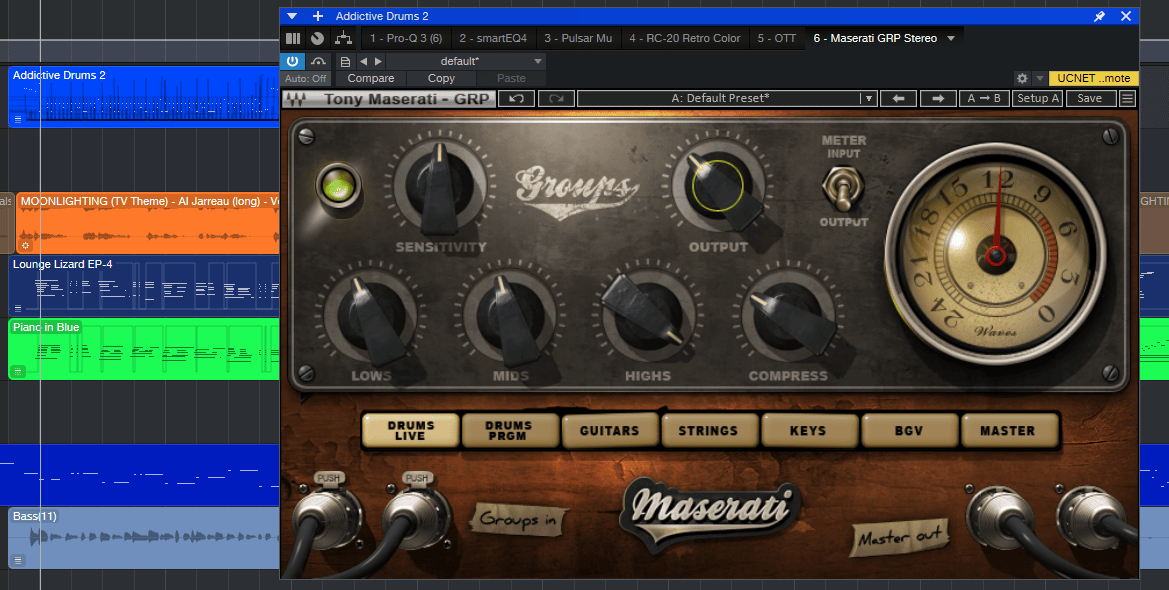Expand the A: Default Preset dropdown
1169x590 pixels.
coord(869,98)
